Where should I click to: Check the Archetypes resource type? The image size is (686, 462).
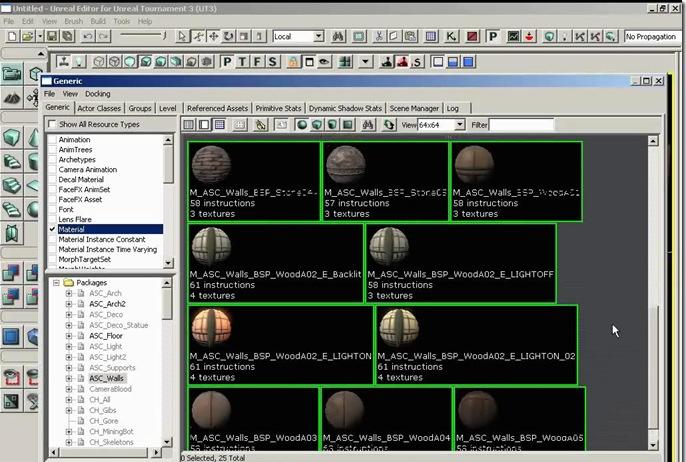pos(52,160)
